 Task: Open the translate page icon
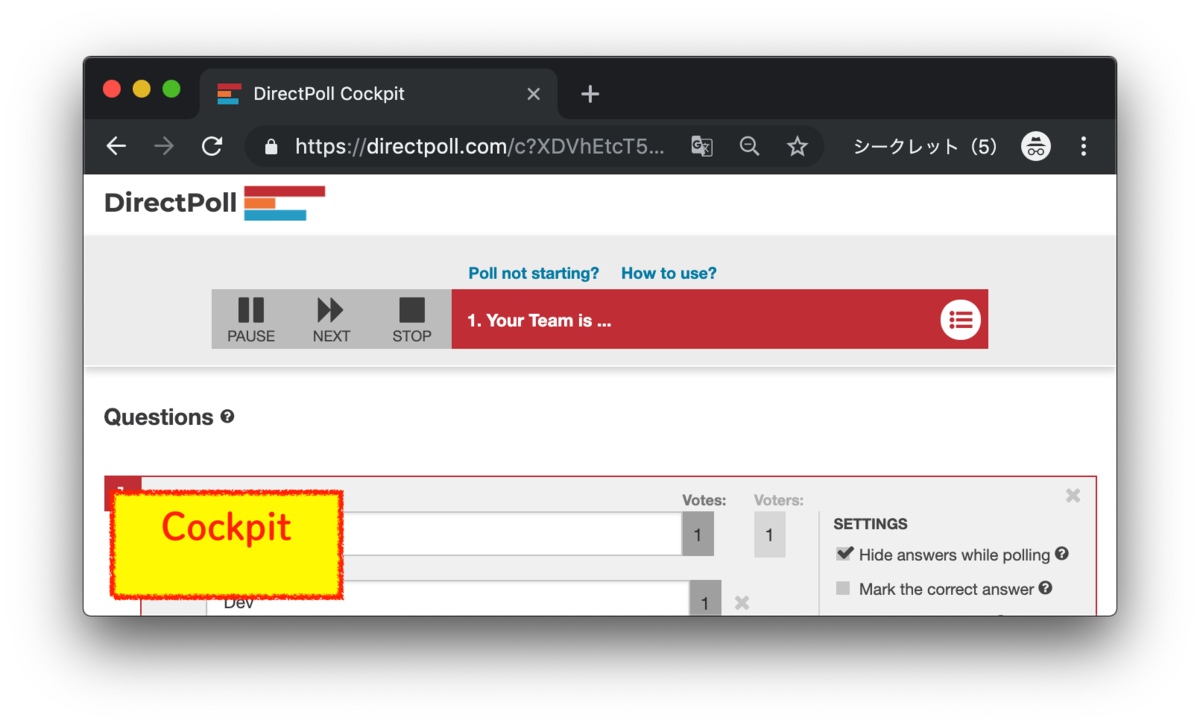[x=702, y=147]
